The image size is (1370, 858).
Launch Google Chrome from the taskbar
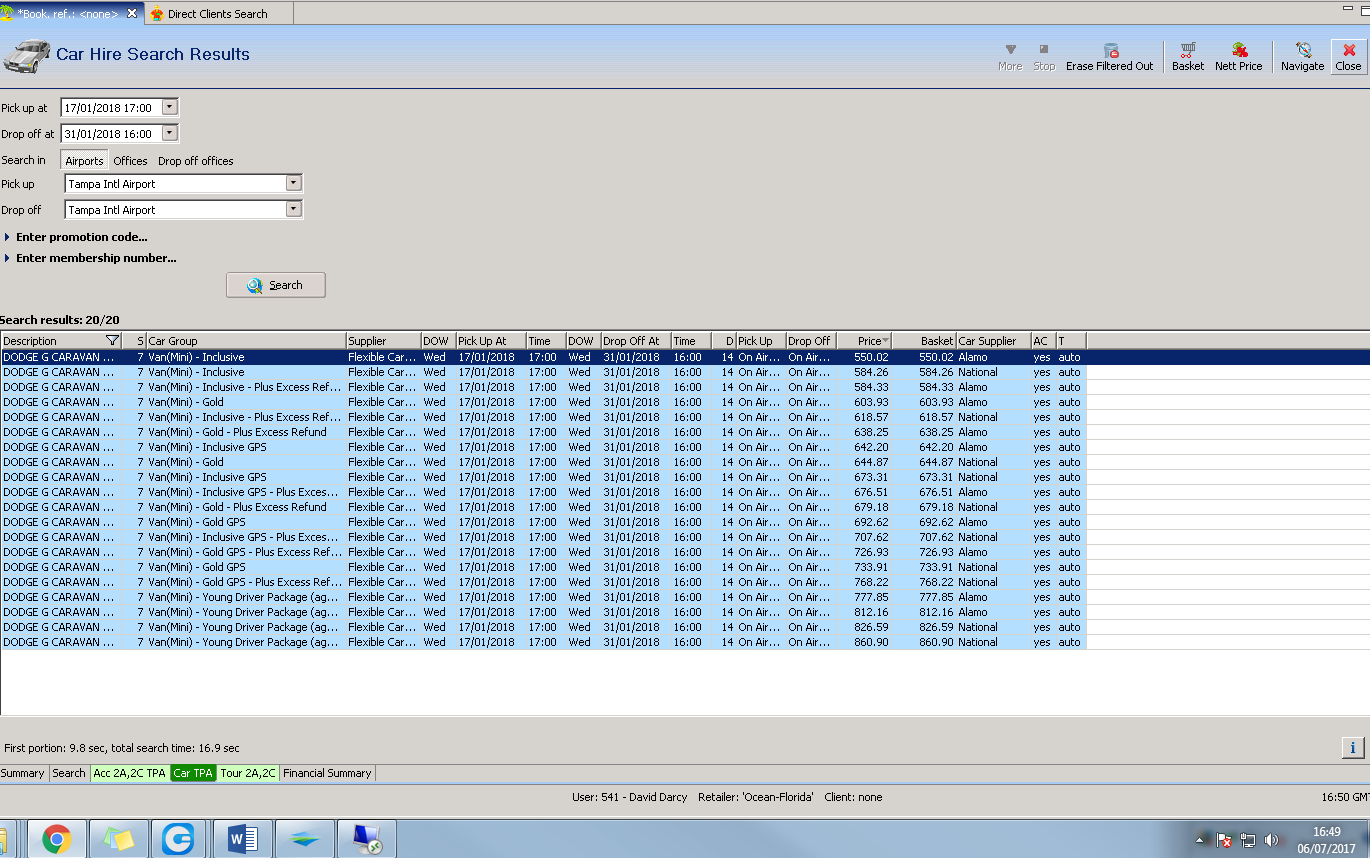[x=56, y=839]
